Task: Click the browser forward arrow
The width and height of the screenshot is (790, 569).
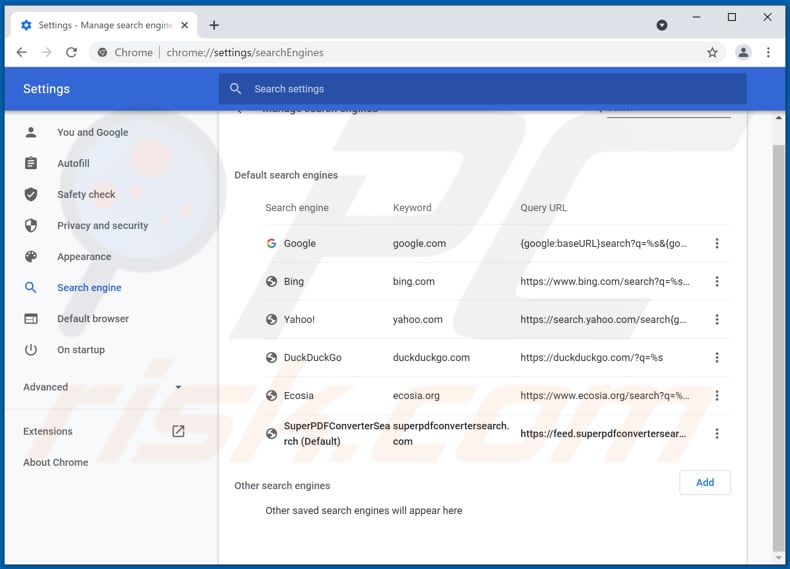Action: 46,52
